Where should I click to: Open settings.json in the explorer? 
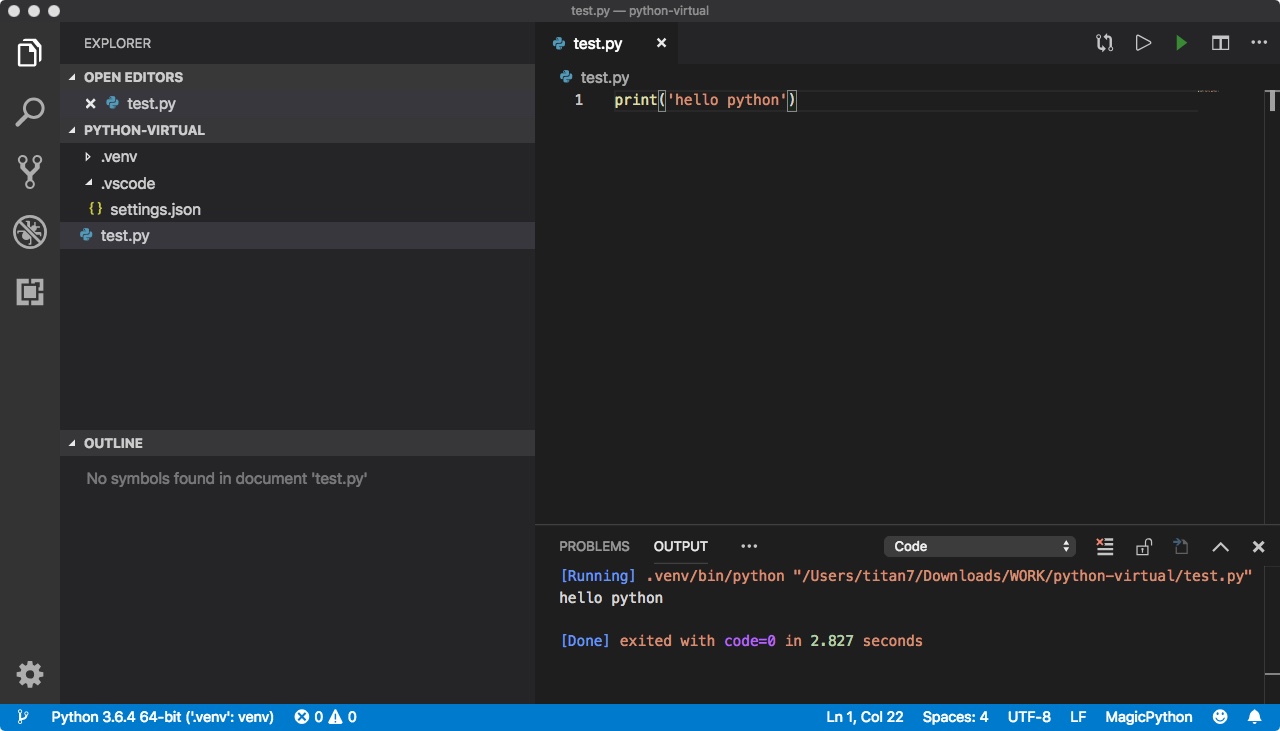(297, 209)
